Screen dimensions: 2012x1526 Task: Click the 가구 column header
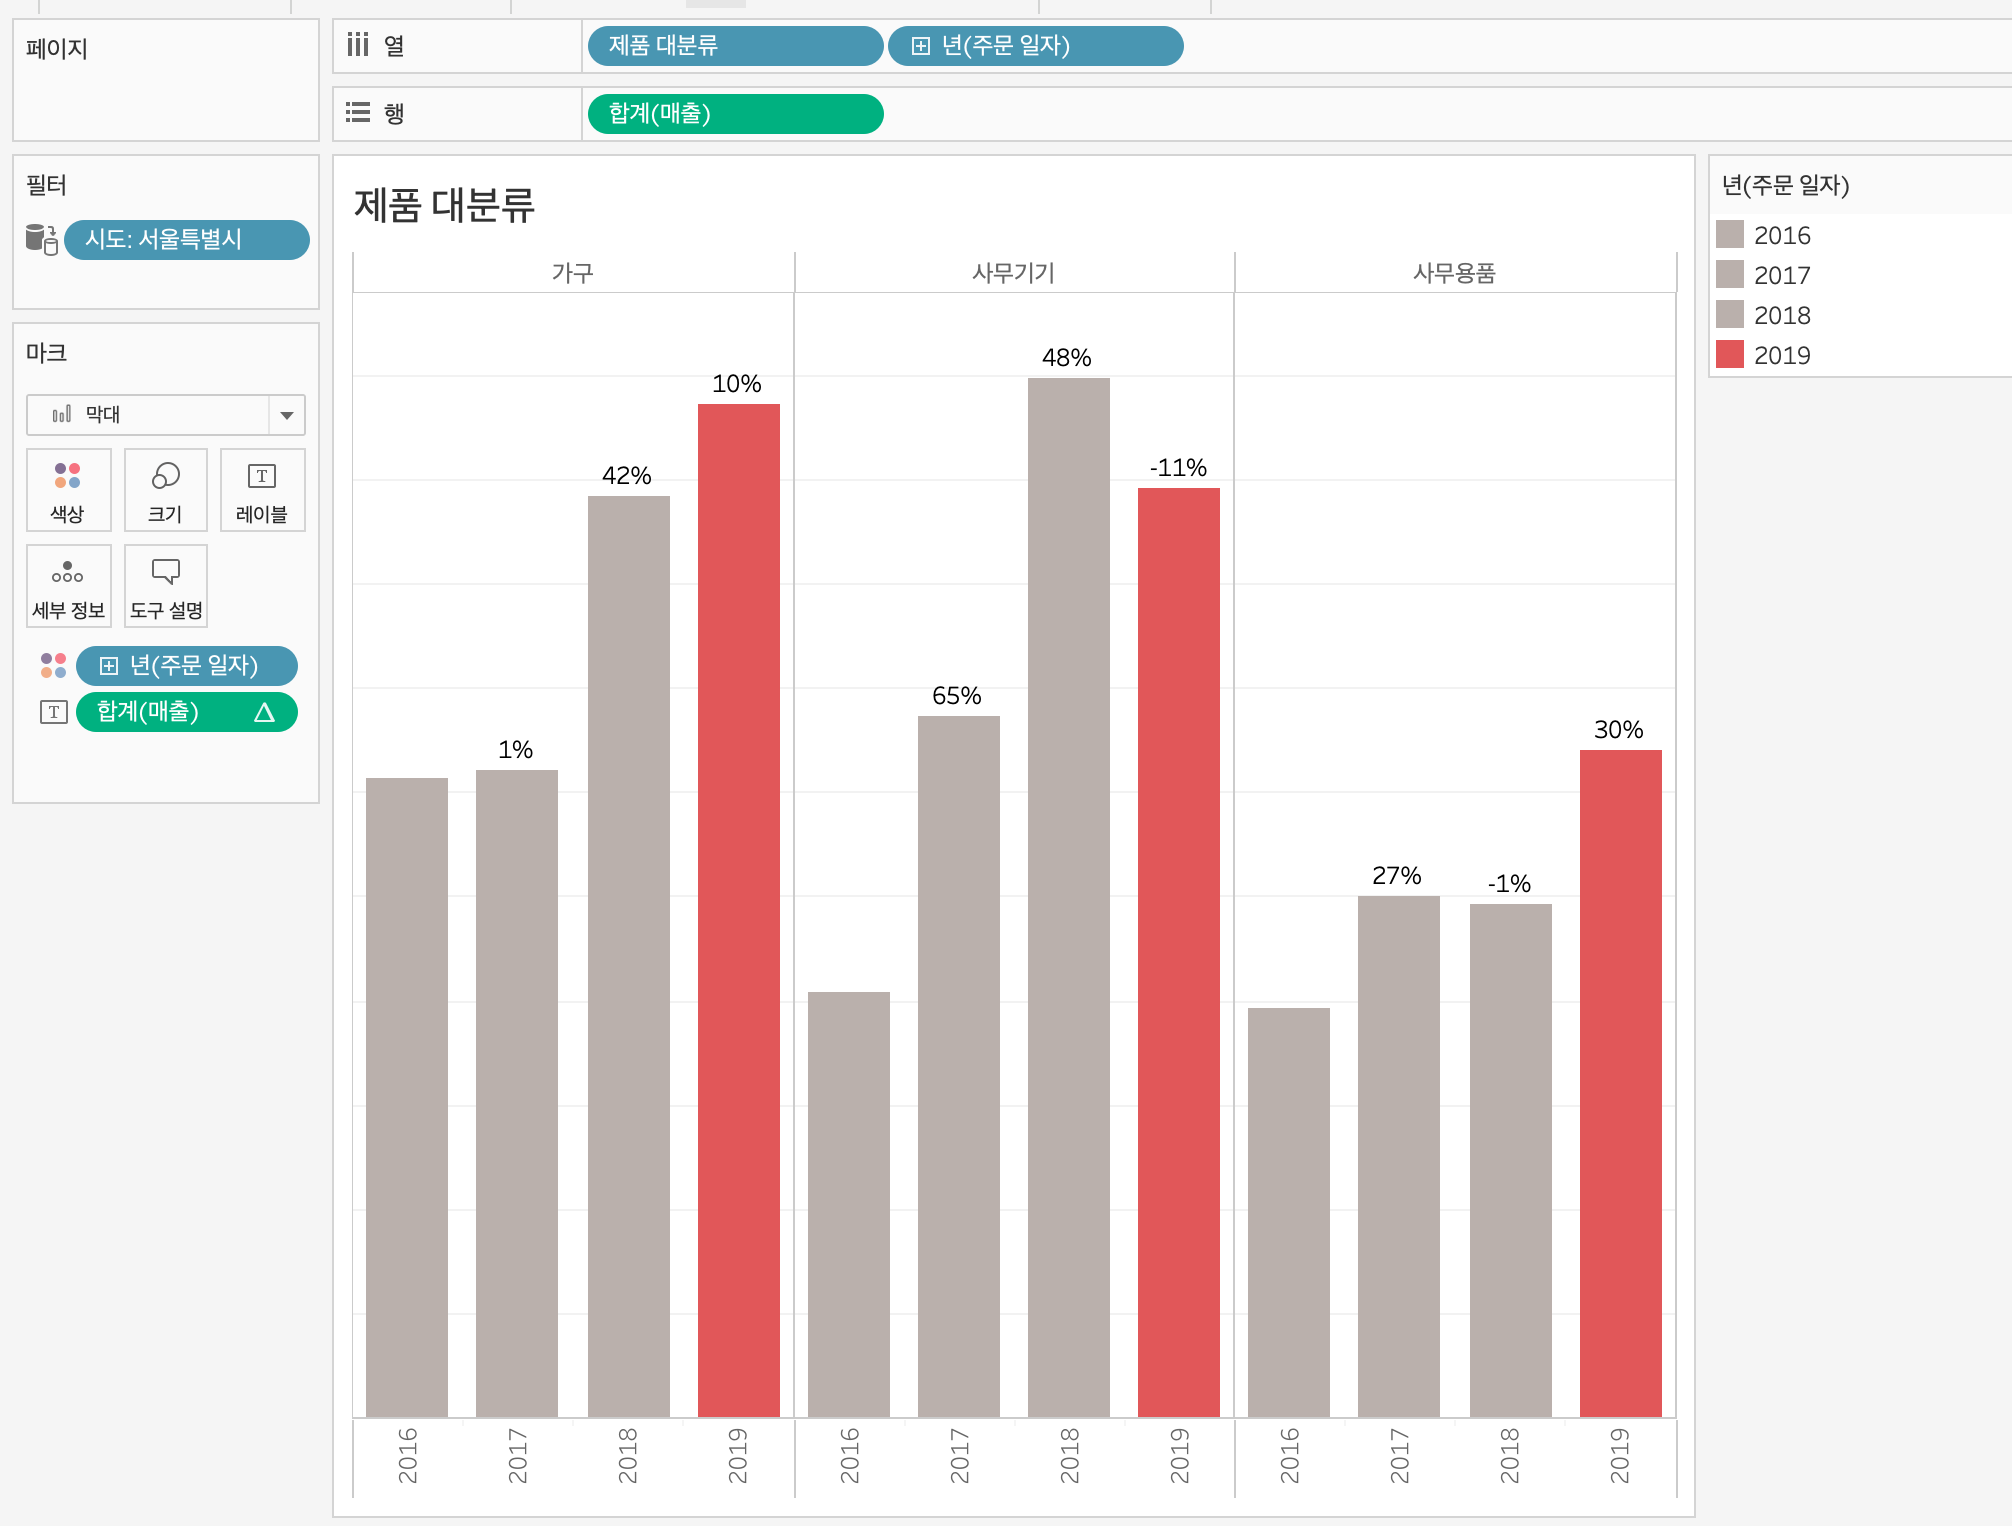[x=572, y=273]
